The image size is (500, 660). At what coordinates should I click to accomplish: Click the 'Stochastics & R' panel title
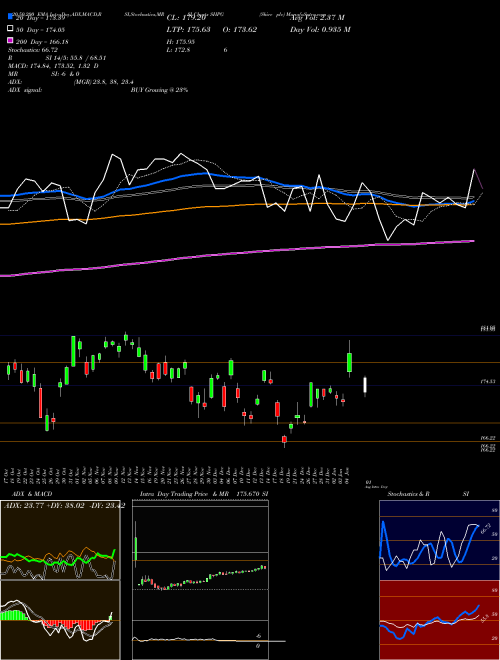[408, 494]
